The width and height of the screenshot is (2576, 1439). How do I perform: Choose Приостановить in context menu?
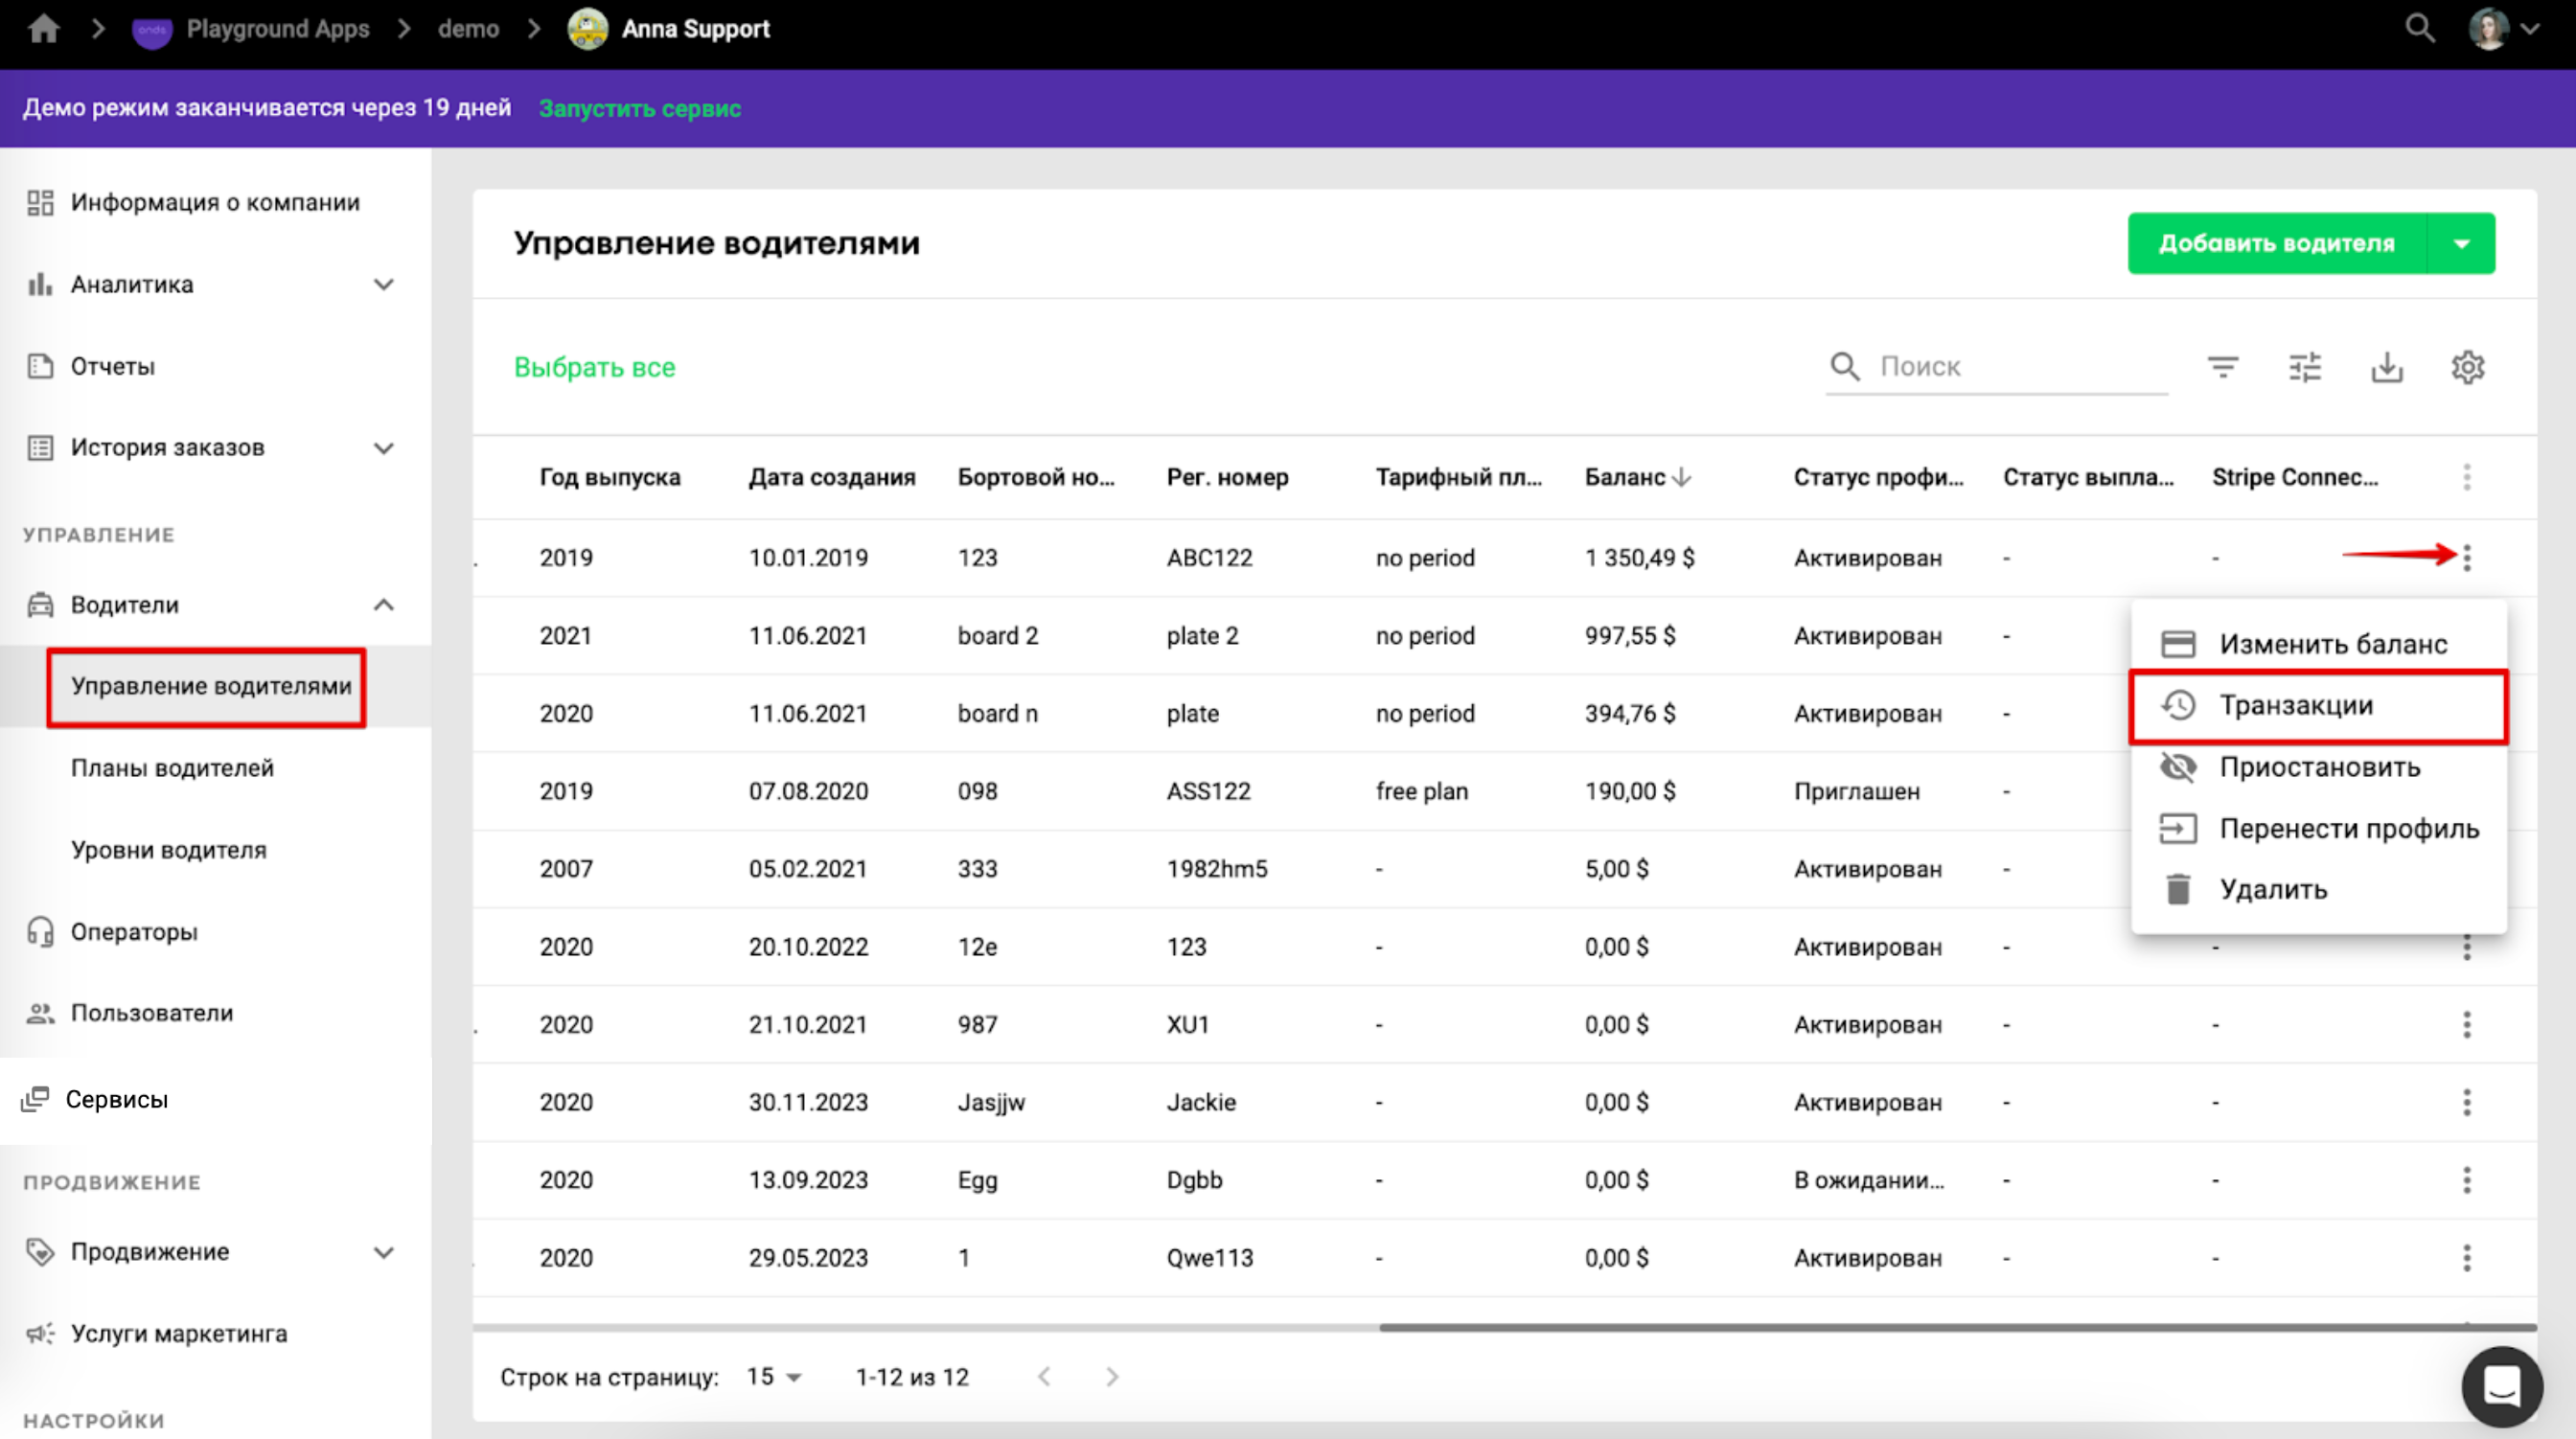(x=2319, y=767)
